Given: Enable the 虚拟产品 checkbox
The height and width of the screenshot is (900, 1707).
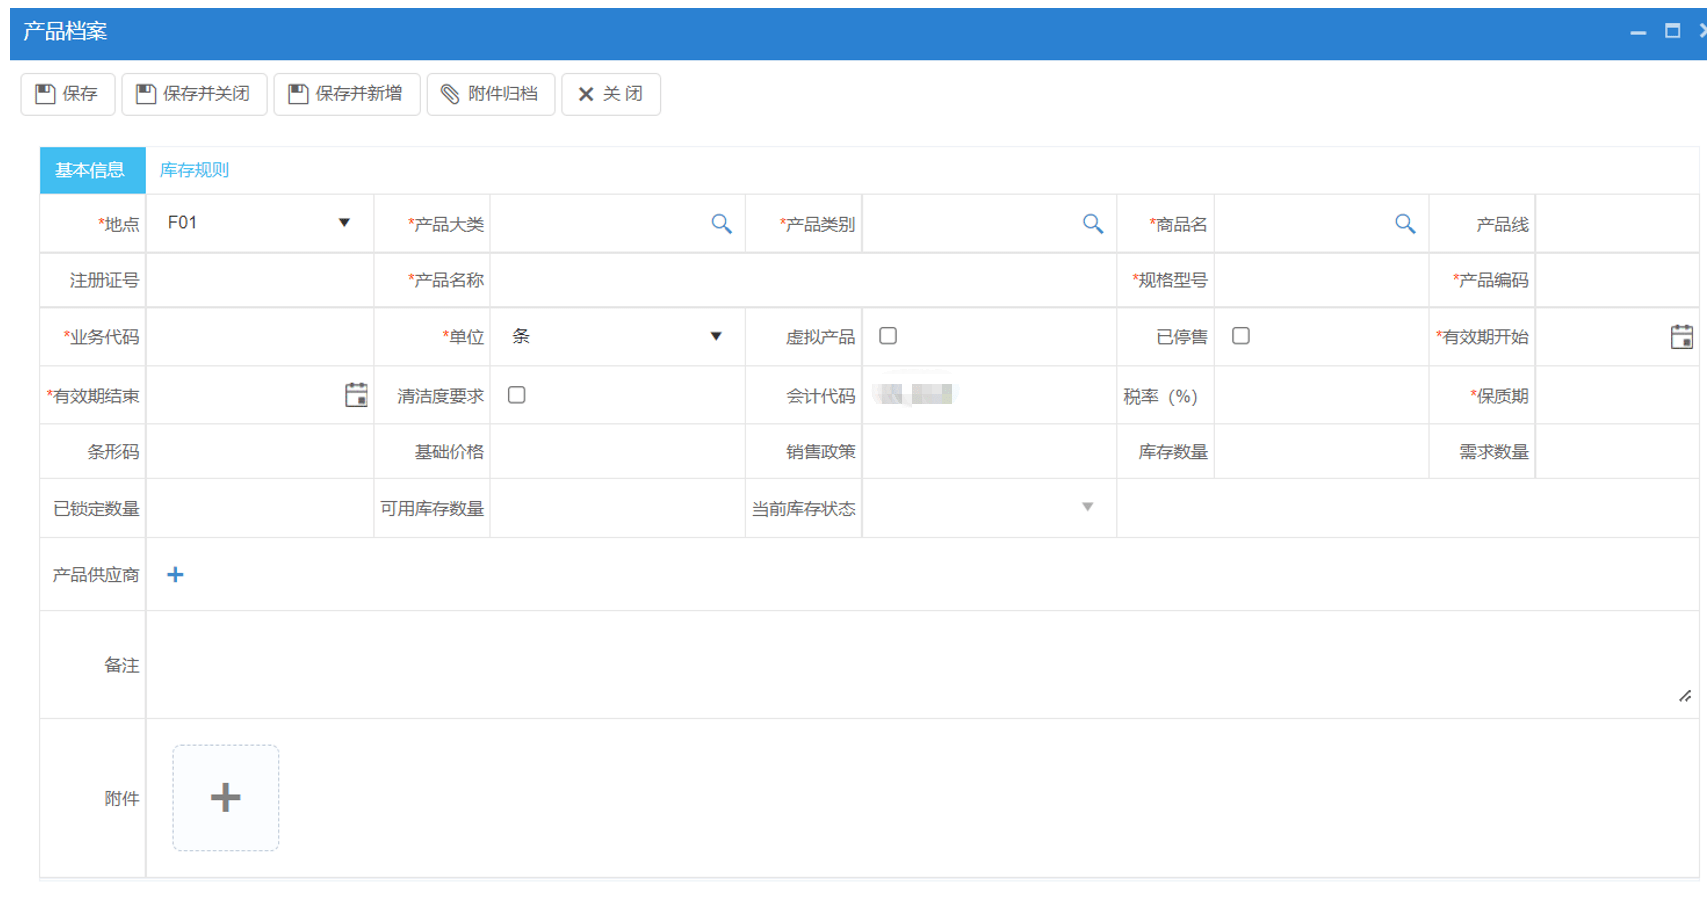Looking at the screenshot, I should (x=888, y=336).
